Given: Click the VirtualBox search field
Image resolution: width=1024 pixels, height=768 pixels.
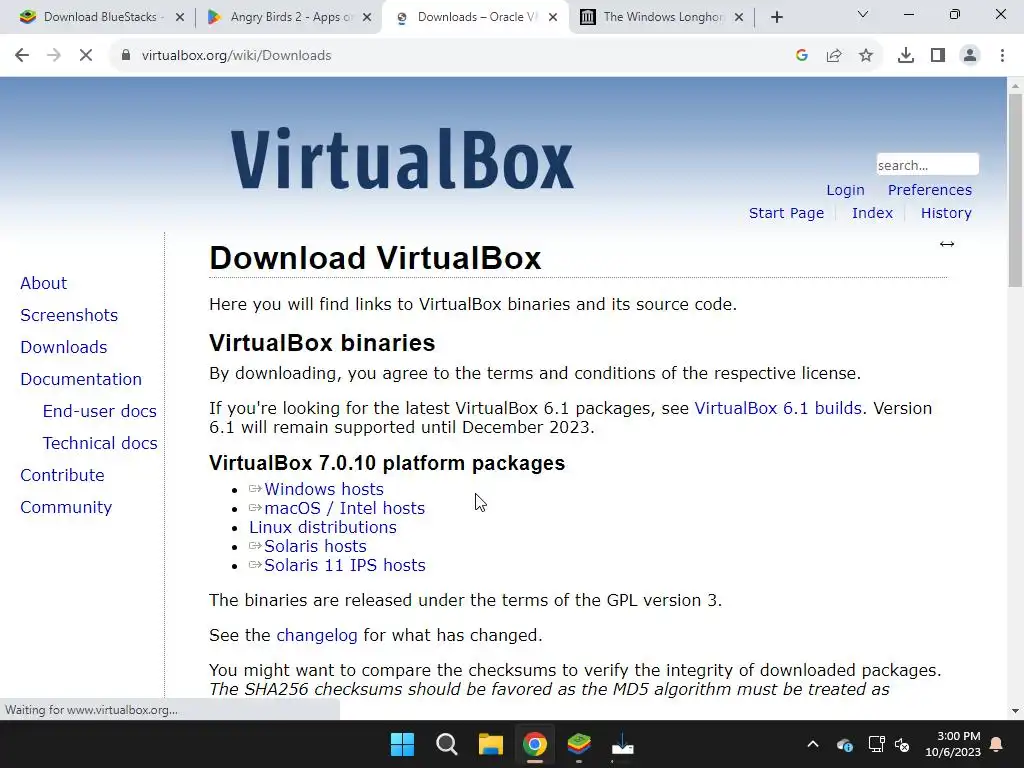Looking at the screenshot, I should pos(927,165).
